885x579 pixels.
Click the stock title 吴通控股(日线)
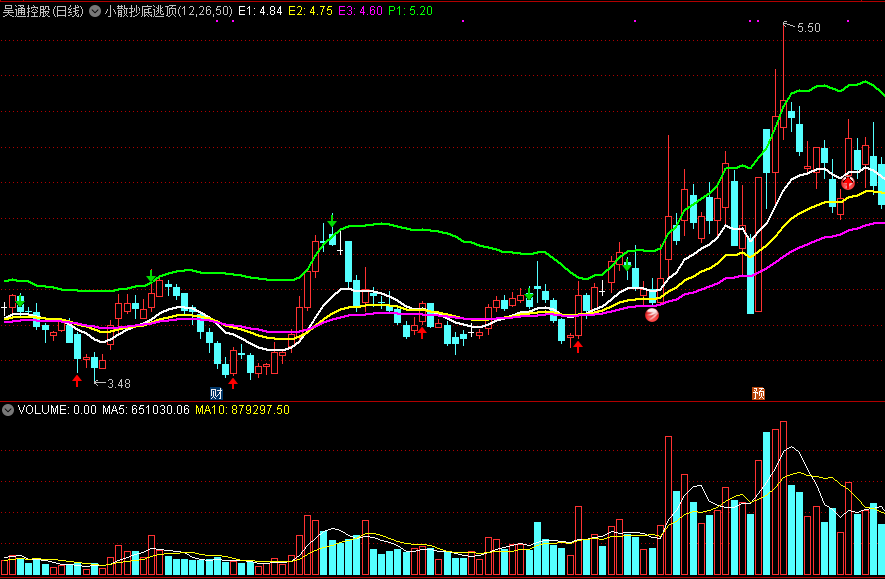coord(43,11)
